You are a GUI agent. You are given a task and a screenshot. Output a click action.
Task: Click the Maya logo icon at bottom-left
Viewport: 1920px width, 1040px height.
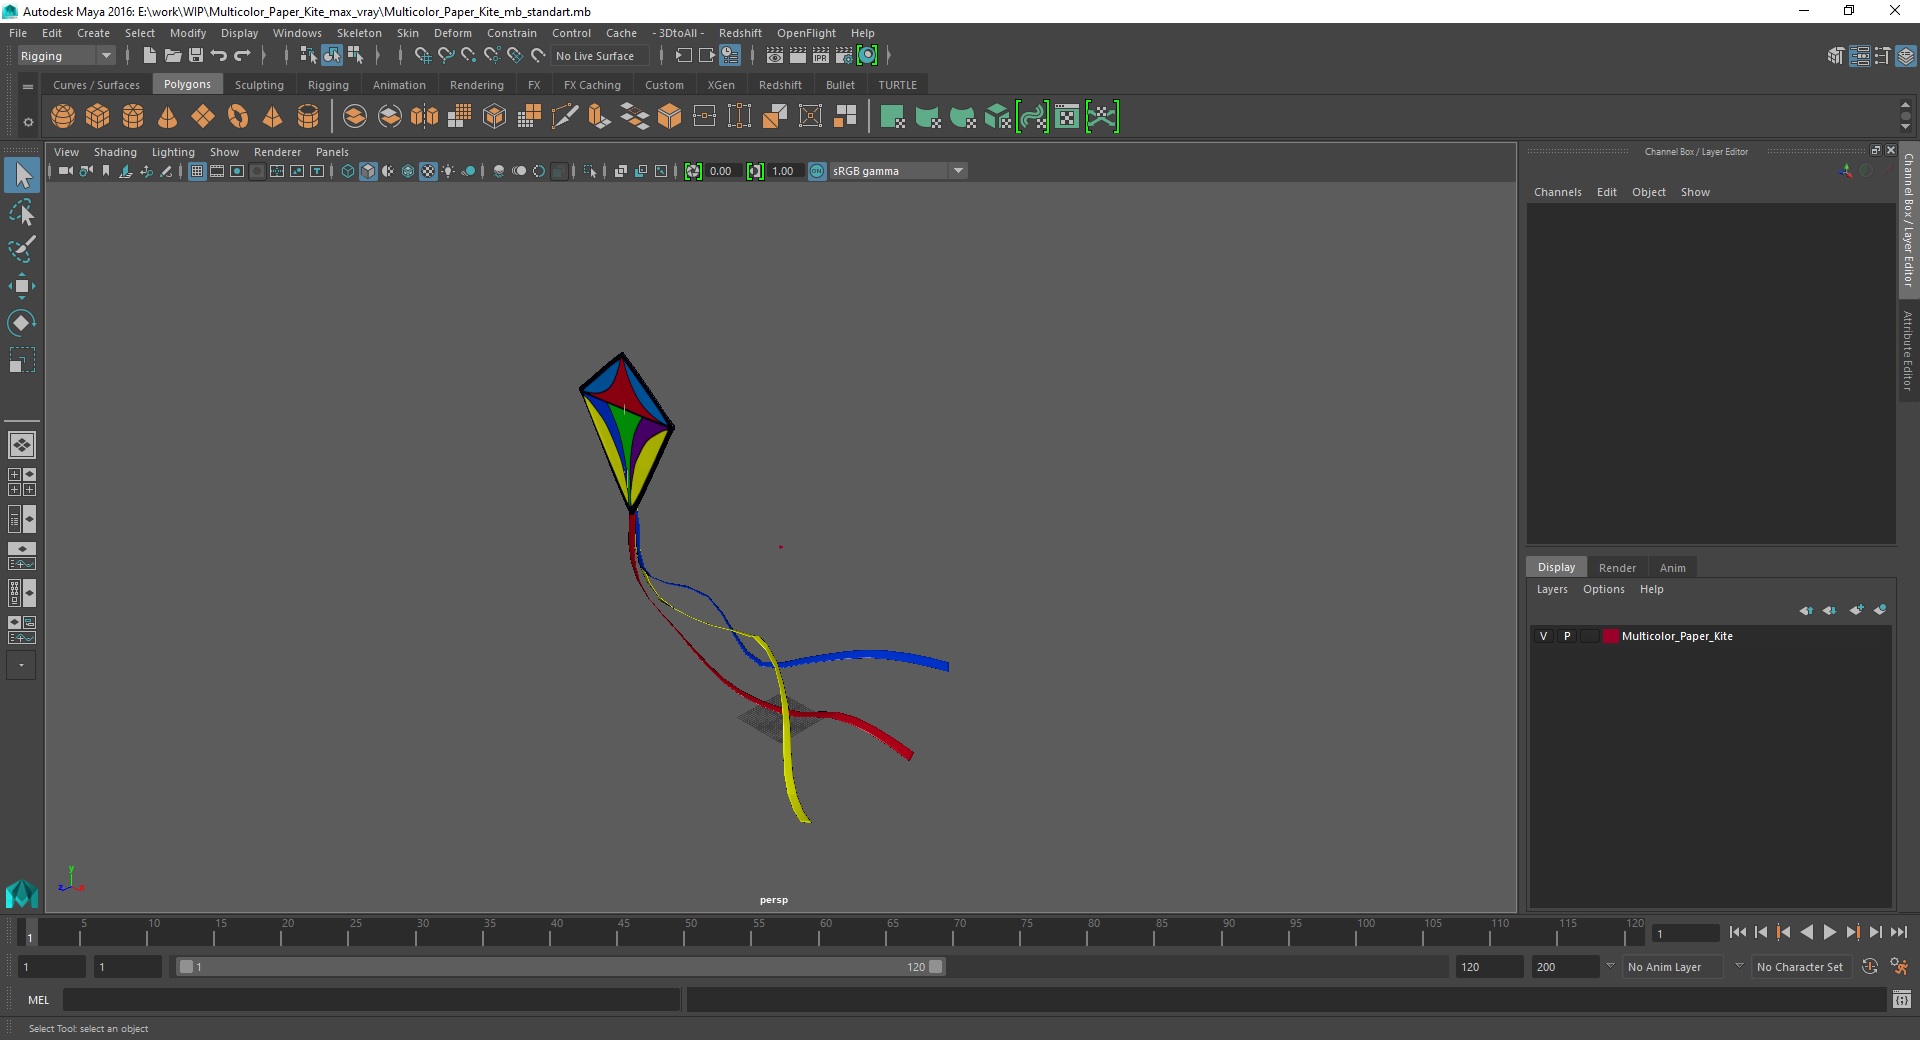21,893
